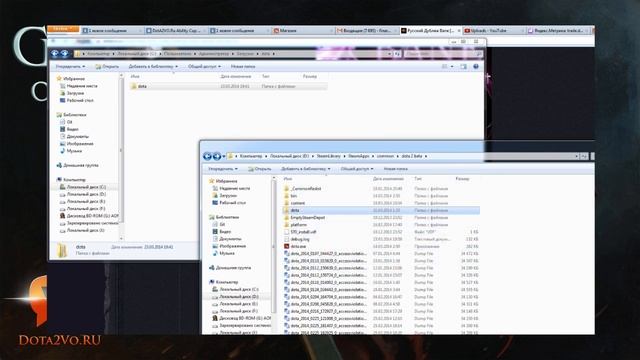
Task: Select dump file dota_2014_0208 in front window
Action: point(325,304)
